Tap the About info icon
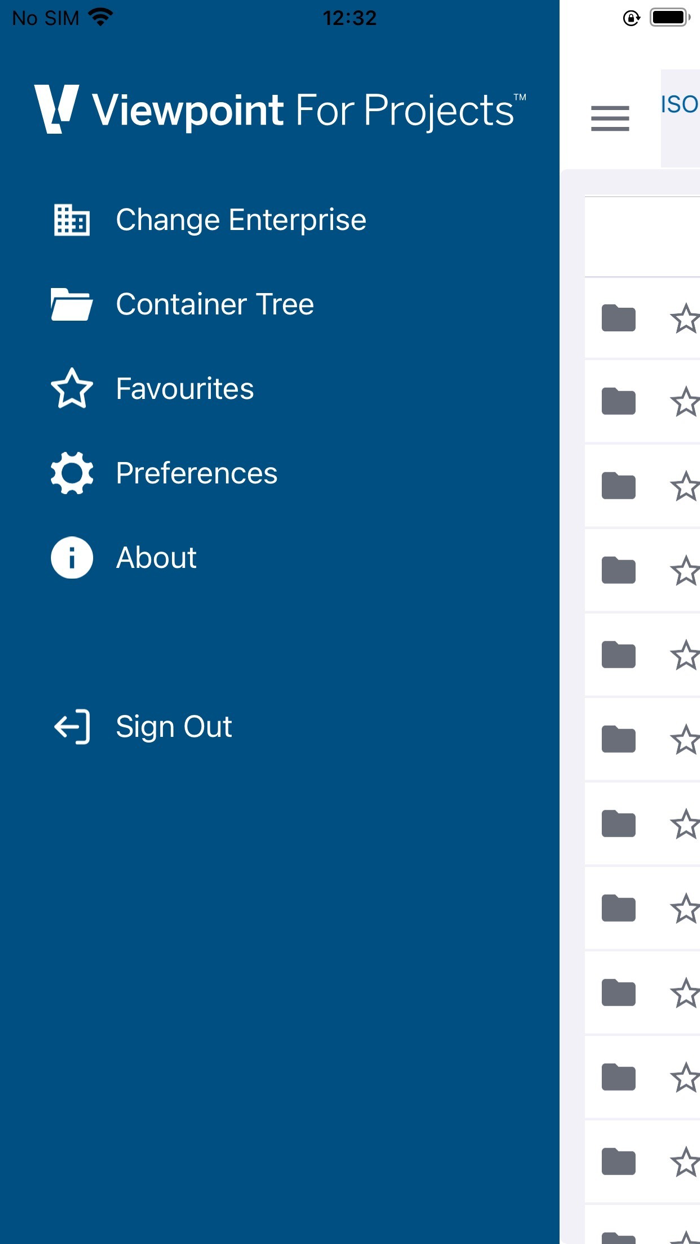The height and width of the screenshot is (1244, 700). coord(70,557)
